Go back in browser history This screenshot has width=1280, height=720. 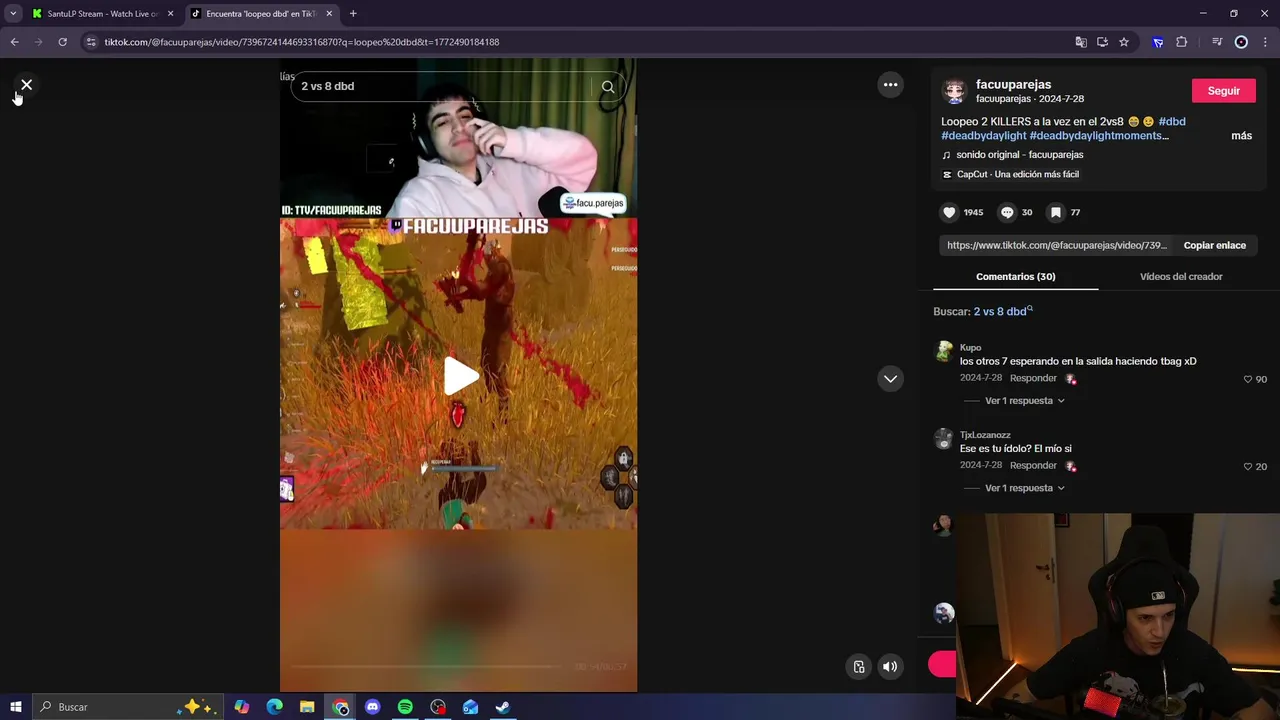14,42
